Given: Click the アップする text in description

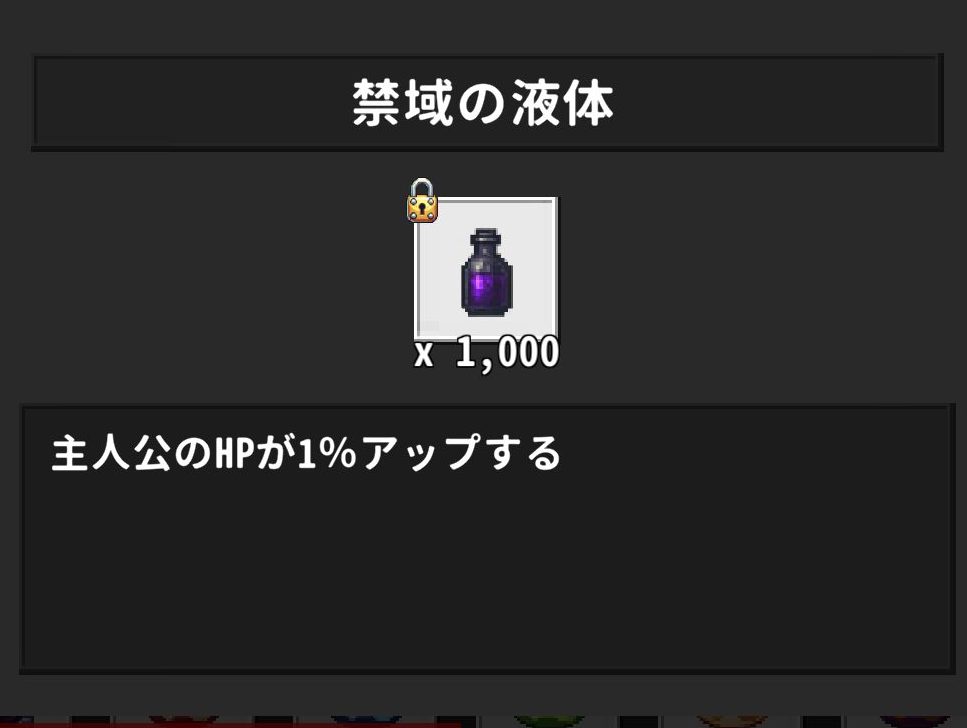Looking at the screenshot, I should (462, 453).
